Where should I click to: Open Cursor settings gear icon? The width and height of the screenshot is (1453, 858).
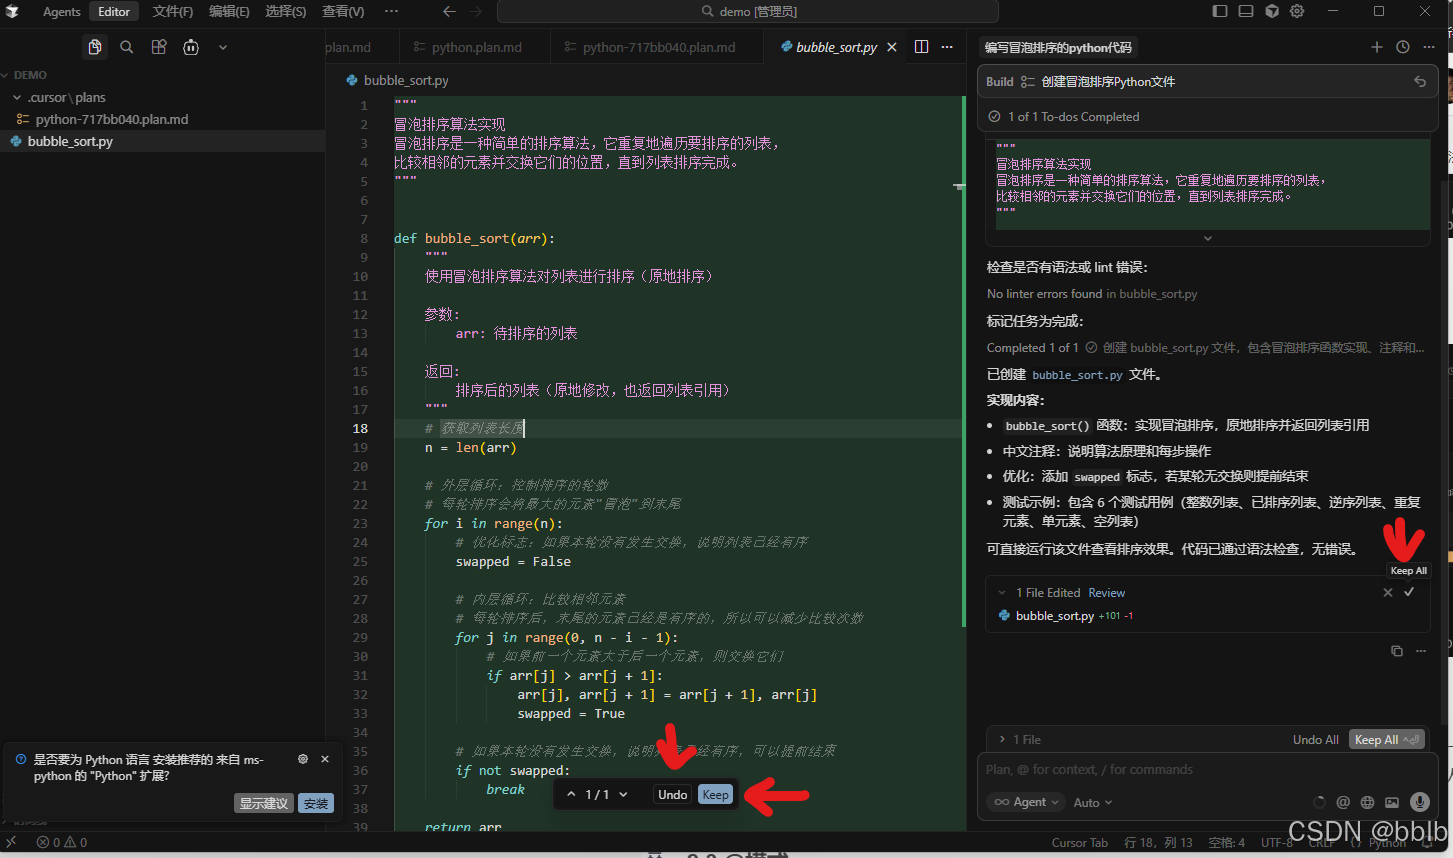1297,11
